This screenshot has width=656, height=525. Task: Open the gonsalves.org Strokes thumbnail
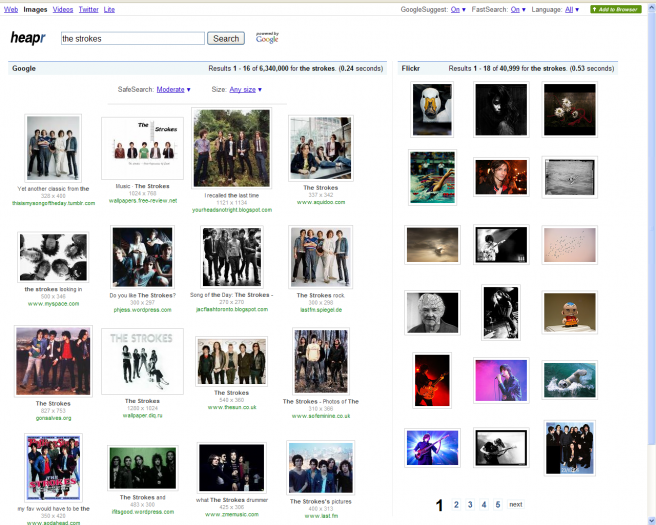(x=53, y=361)
